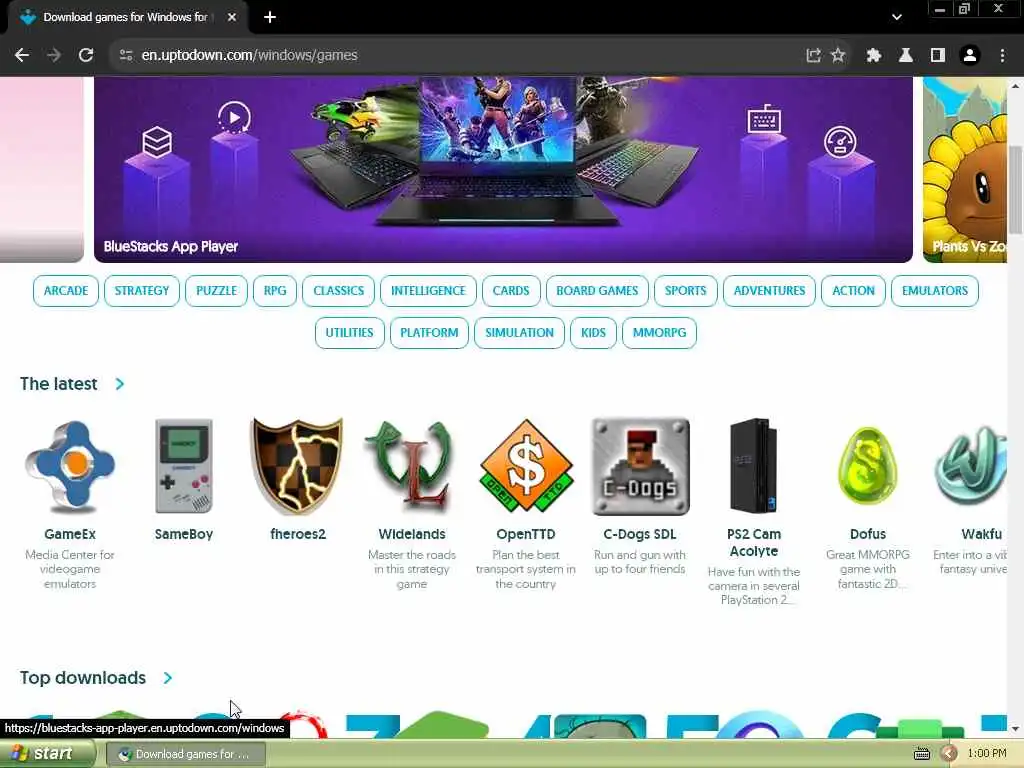Image resolution: width=1024 pixels, height=768 pixels.
Task: Open the C-Dogs SDL icon
Action: click(x=640, y=466)
